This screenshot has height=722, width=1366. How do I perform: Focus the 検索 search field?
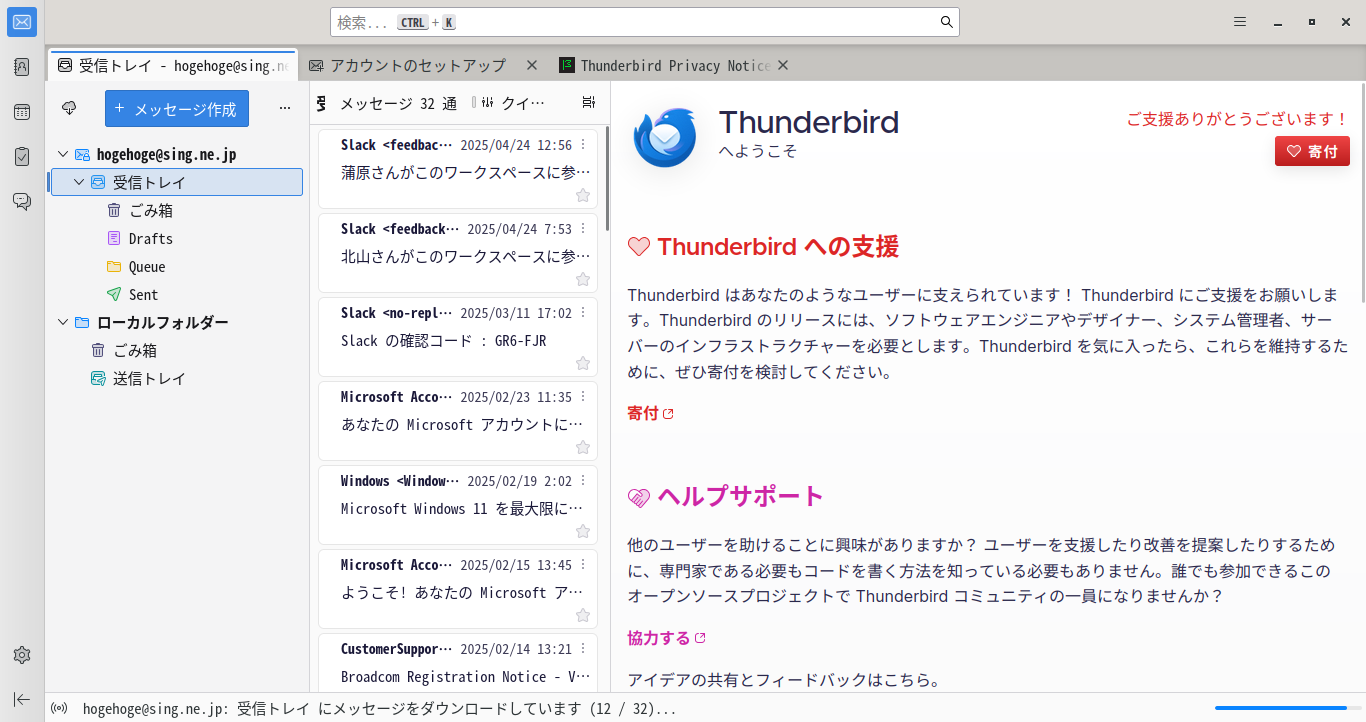(x=645, y=22)
